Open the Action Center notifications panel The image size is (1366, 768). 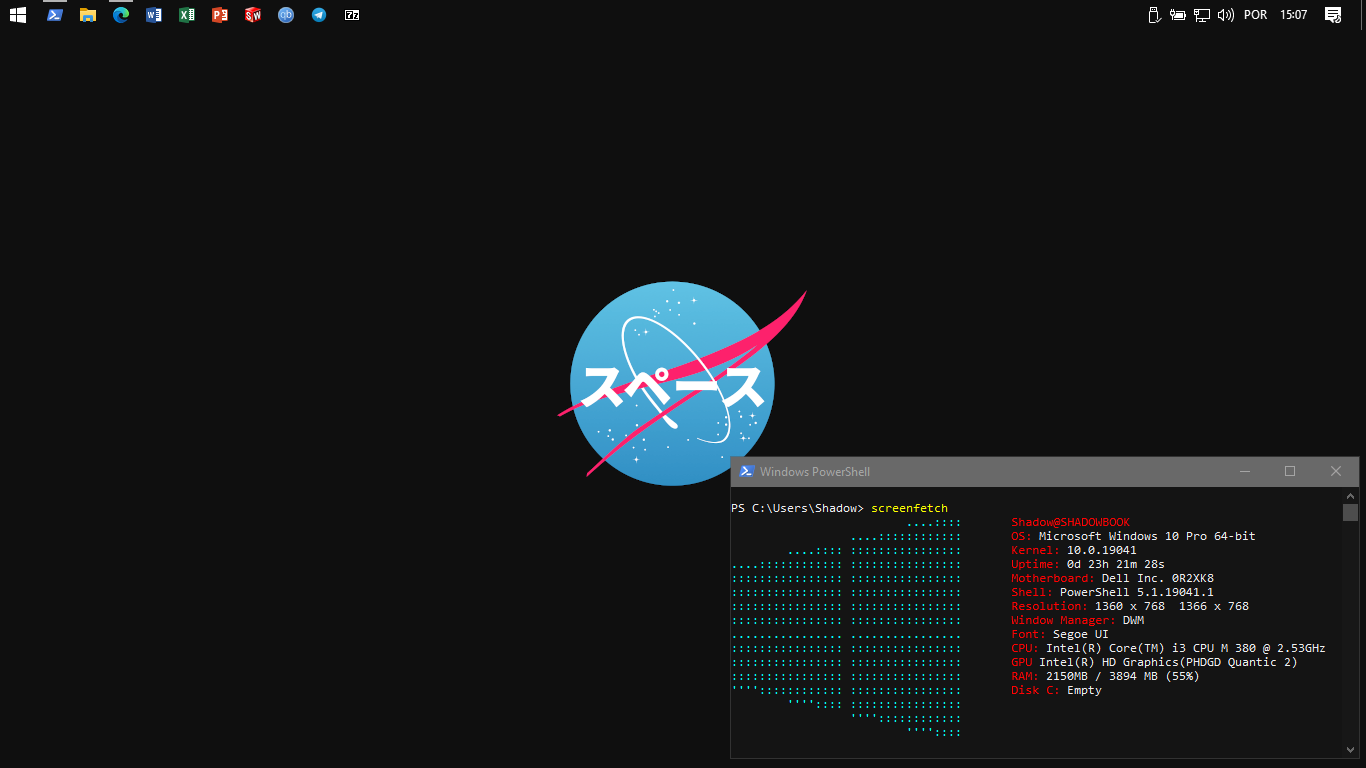coord(1333,15)
